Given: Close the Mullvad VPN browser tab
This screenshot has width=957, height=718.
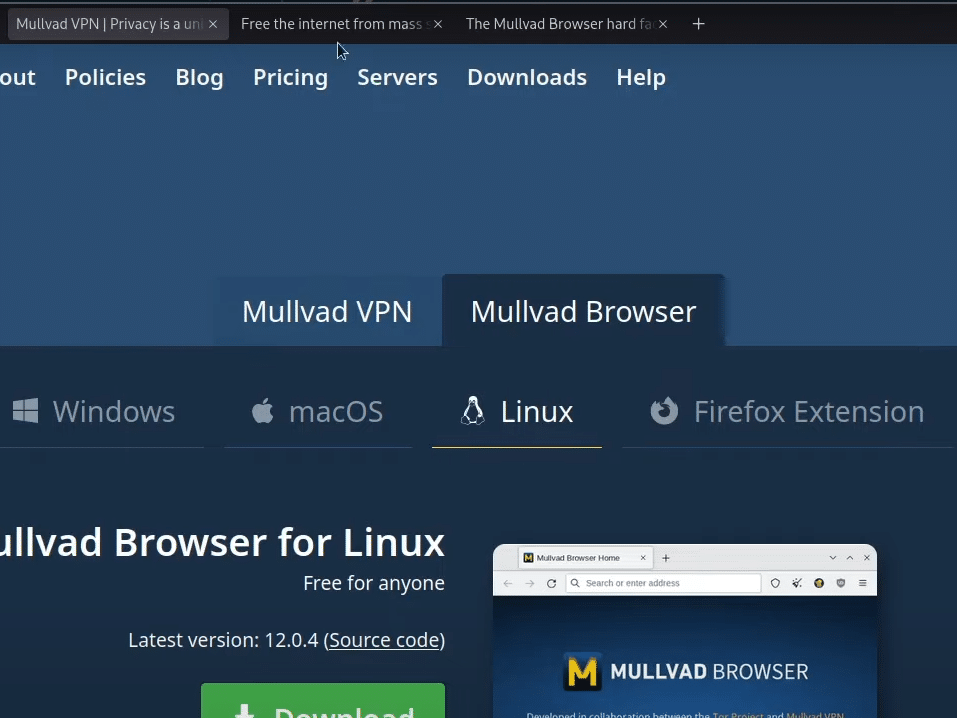Looking at the screenshot, I should click(212, 24).
